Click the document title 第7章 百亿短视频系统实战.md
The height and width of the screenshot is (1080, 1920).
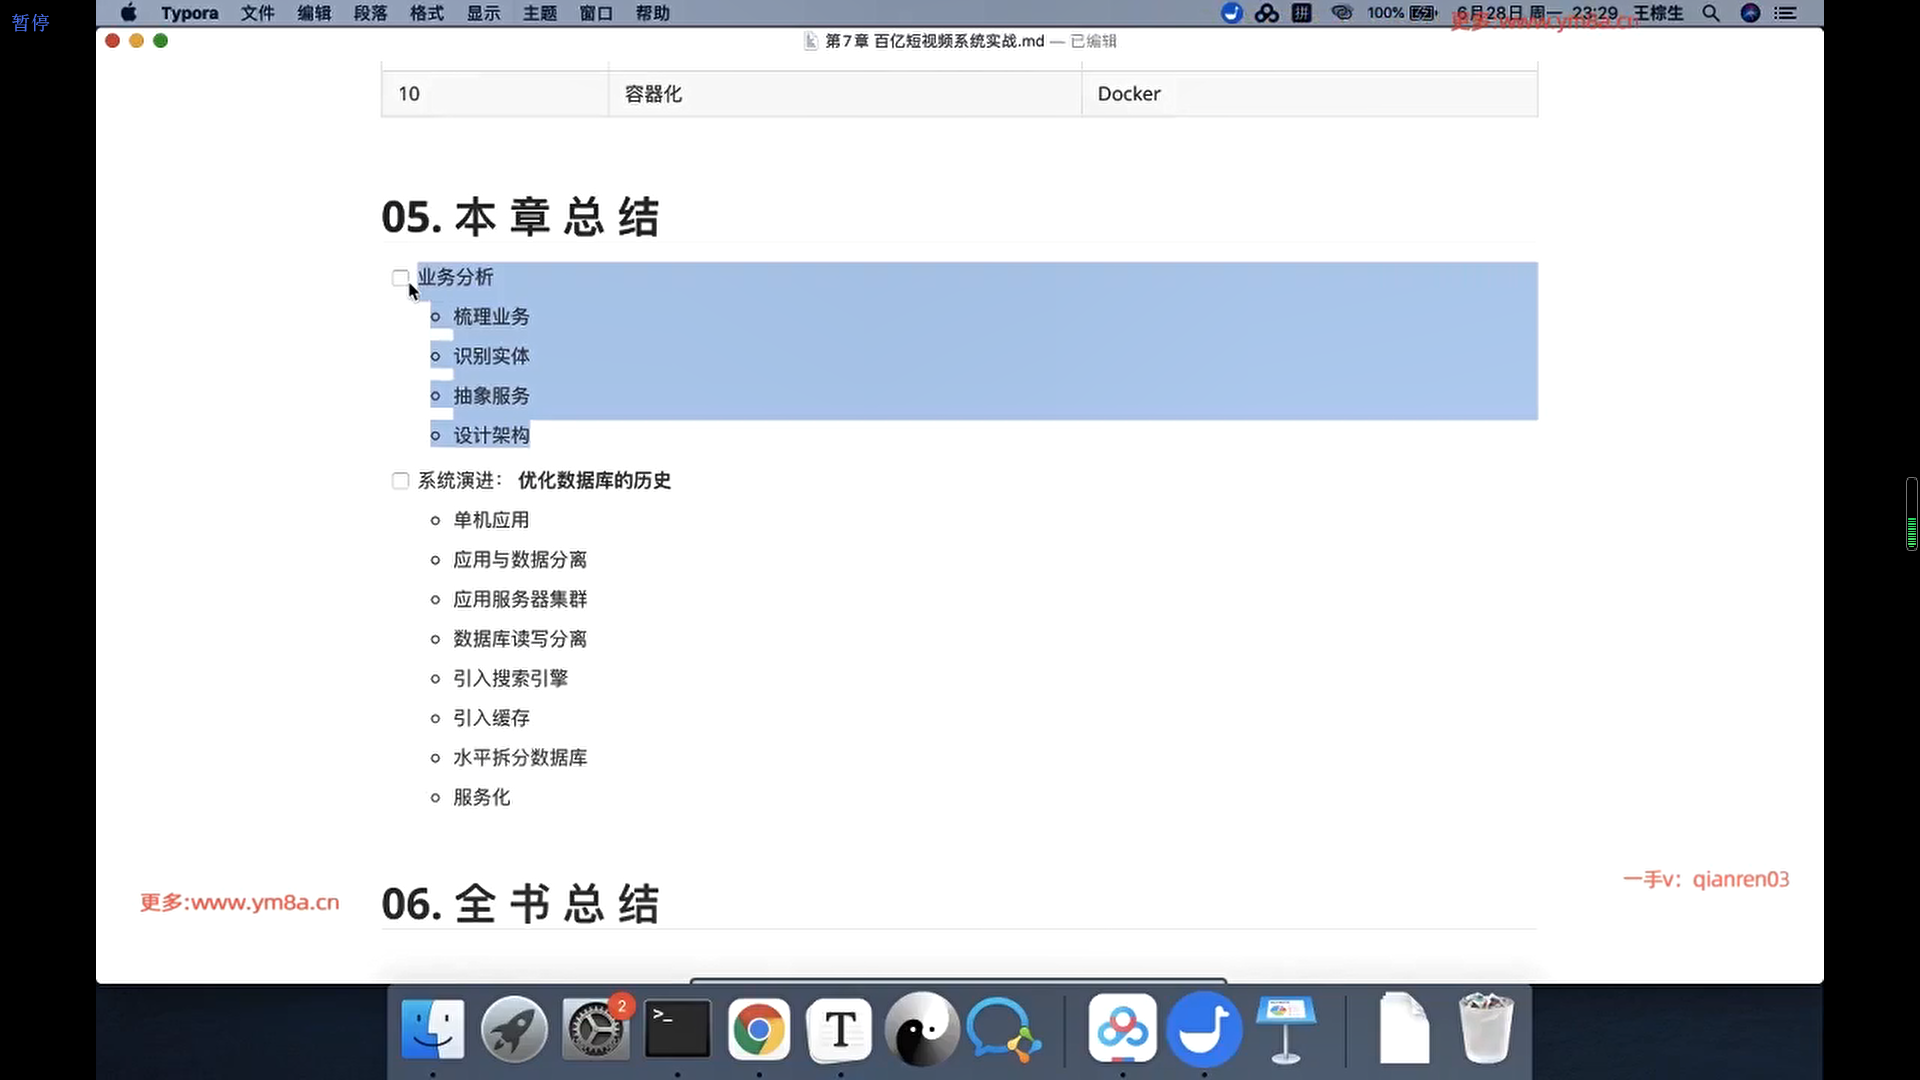(x=934, y=41)
